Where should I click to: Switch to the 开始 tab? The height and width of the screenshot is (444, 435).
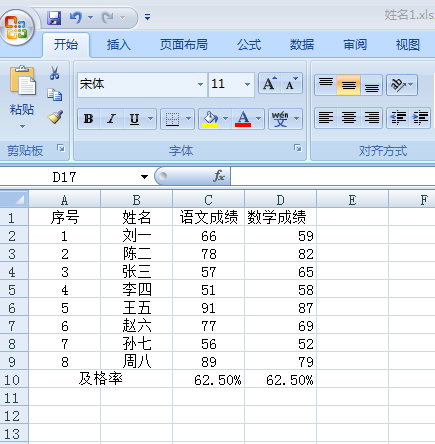click(66, 44)
